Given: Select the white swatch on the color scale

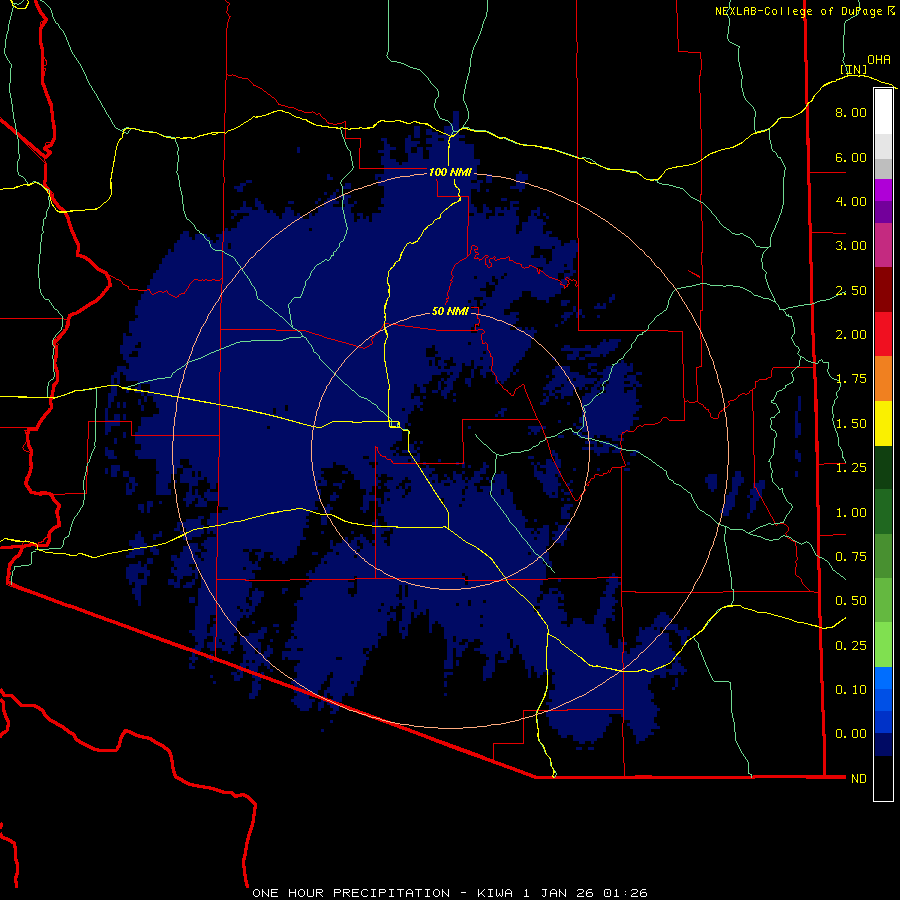Looking at the screenshot, I should pos(883,111).
